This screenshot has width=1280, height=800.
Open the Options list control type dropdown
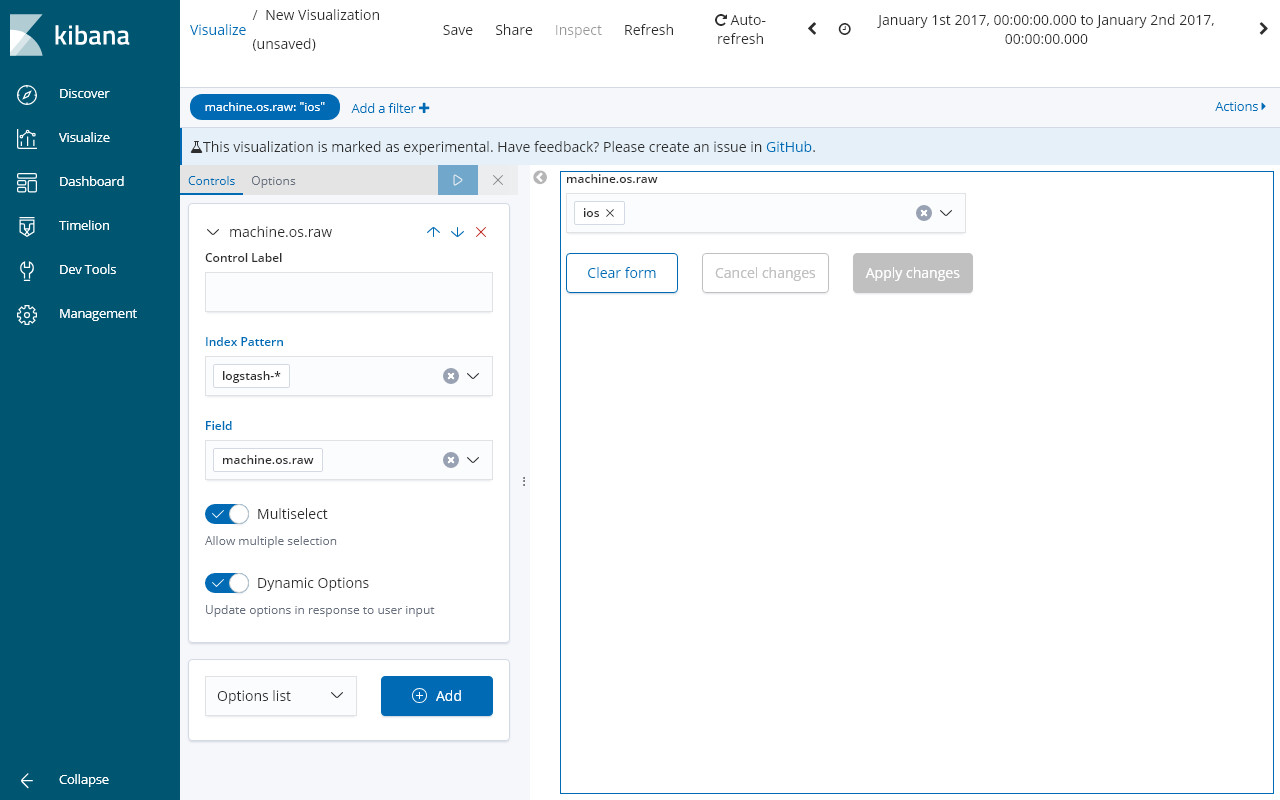[x=281, y=696]
